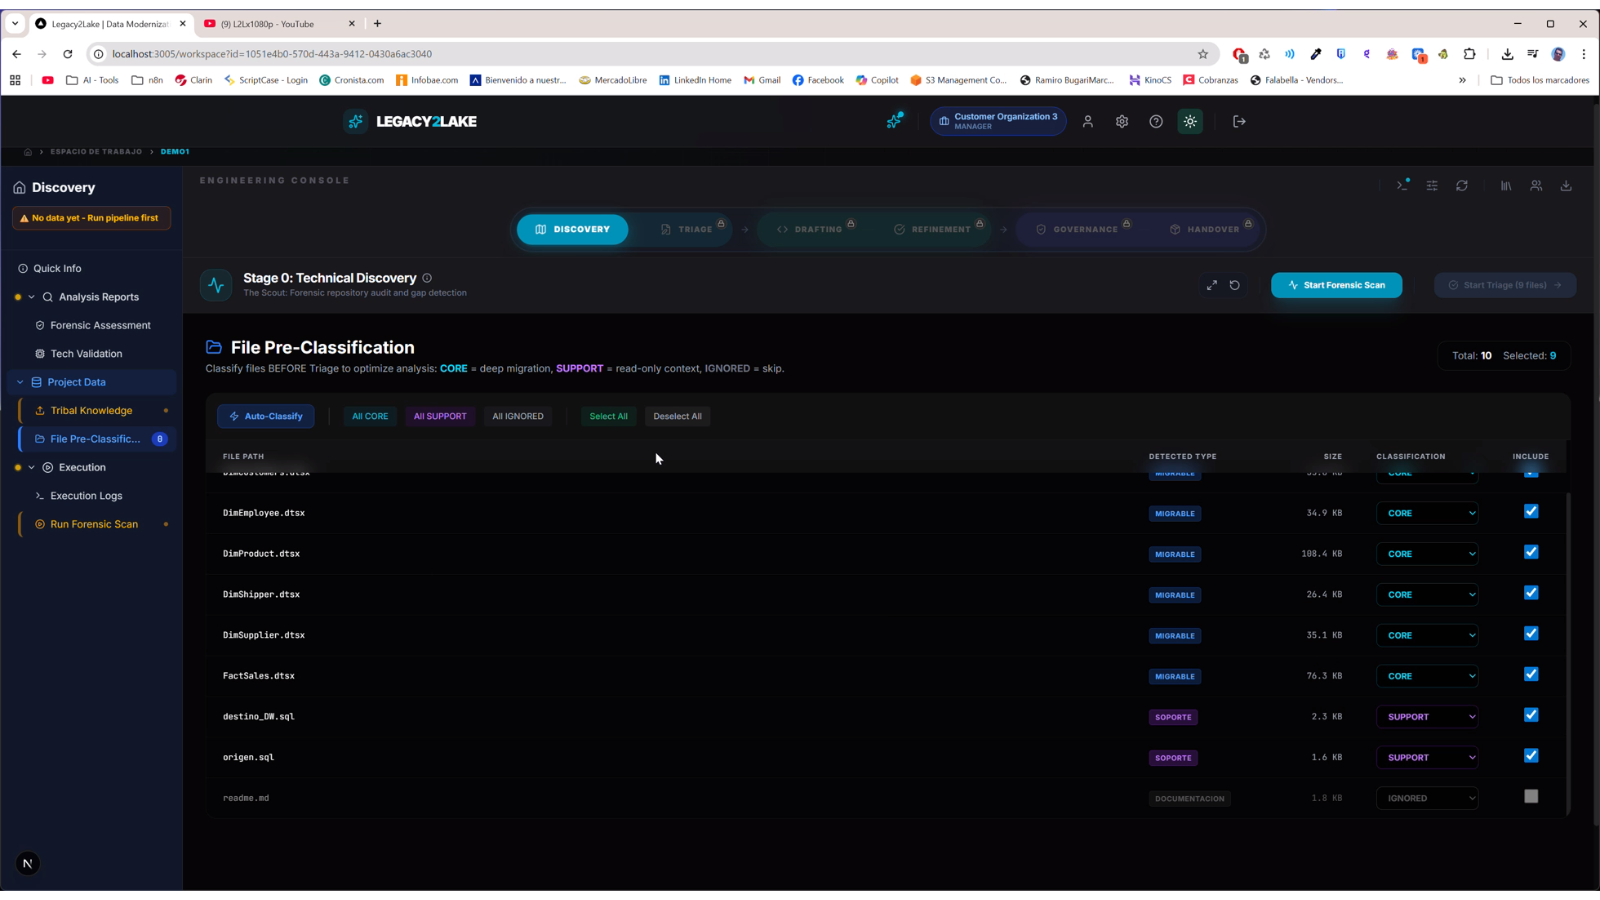Open the terminal console icon
The width and height of the screenshot is (1600, 900).
pos(1402,185)
